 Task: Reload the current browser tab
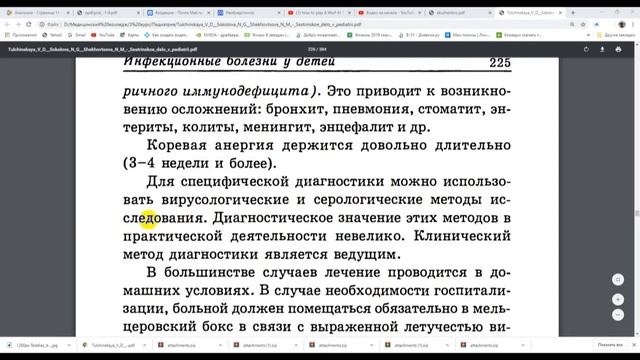(x=29, y=24)
